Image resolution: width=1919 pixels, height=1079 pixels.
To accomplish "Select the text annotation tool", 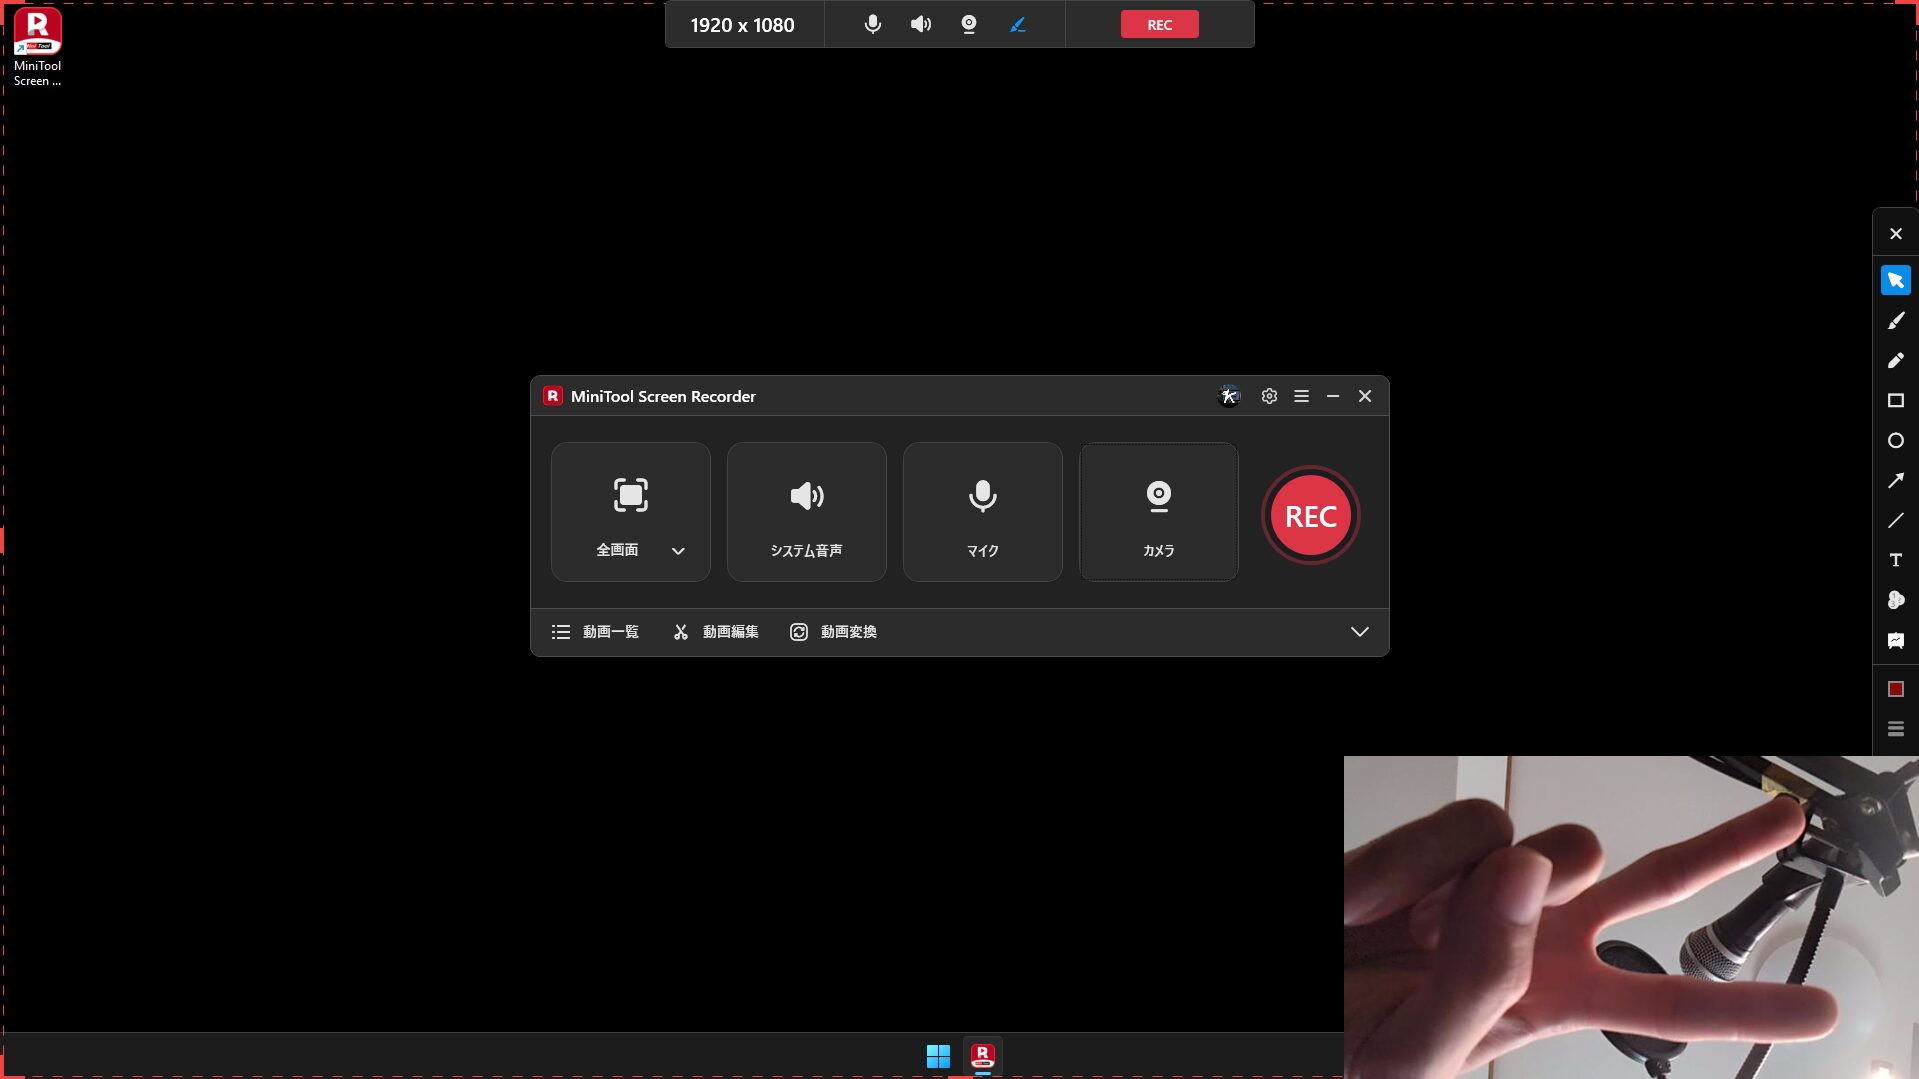I will (x=1895, y=561).
